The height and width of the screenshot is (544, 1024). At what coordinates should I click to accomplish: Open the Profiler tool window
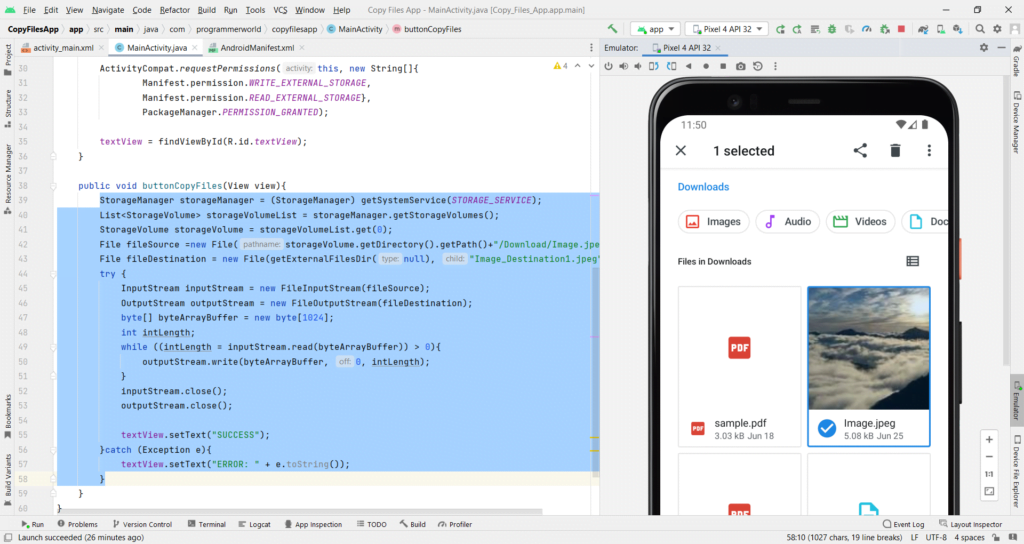point(455,524)
